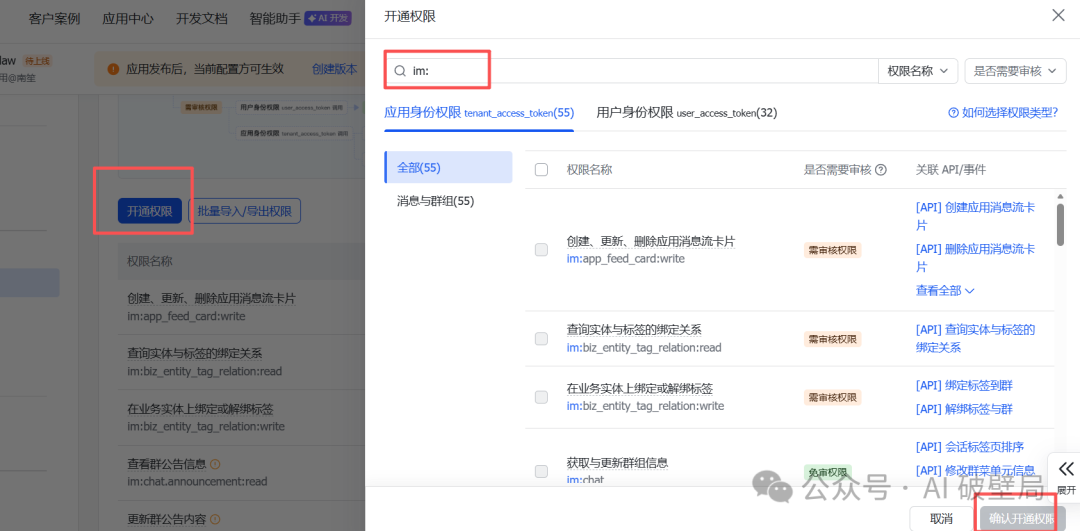Click the search magnifier icon in permission dialog

point(399,71)
